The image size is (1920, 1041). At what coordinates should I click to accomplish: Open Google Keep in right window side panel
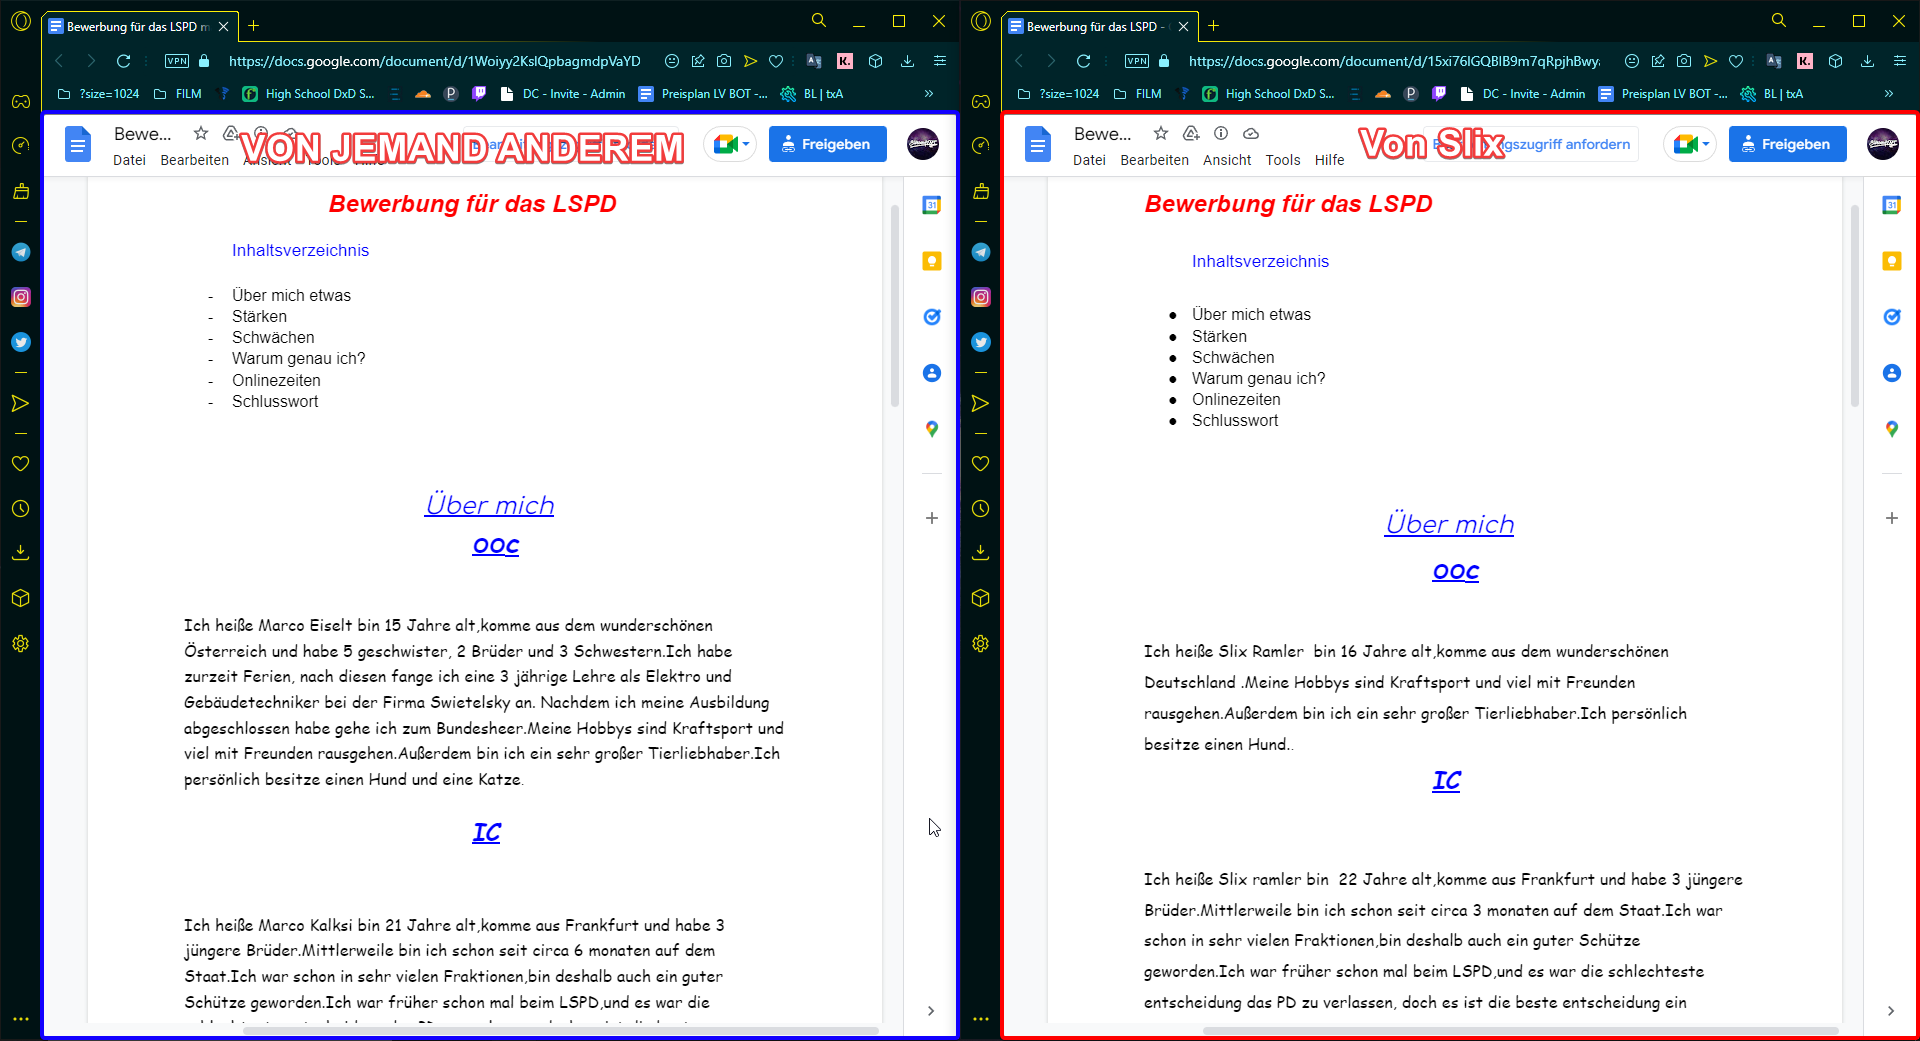pyautogui.click(x=1891, y=261)
